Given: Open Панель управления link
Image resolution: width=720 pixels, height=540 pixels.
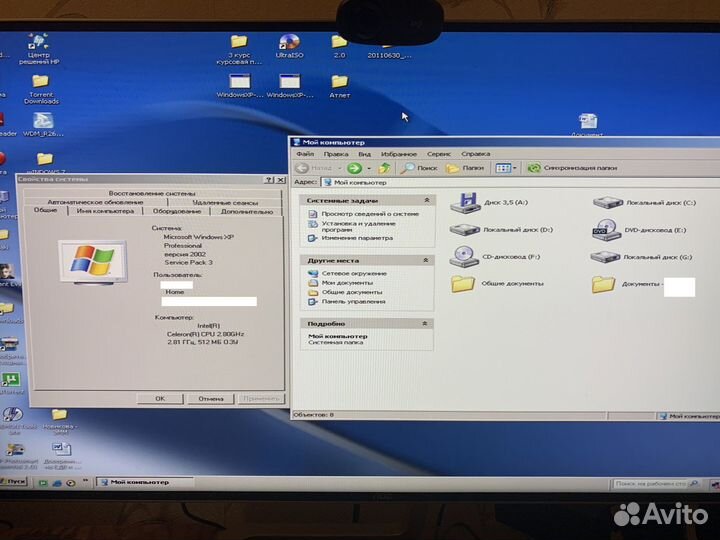Looking at the screenshot, I should point(347,302).
